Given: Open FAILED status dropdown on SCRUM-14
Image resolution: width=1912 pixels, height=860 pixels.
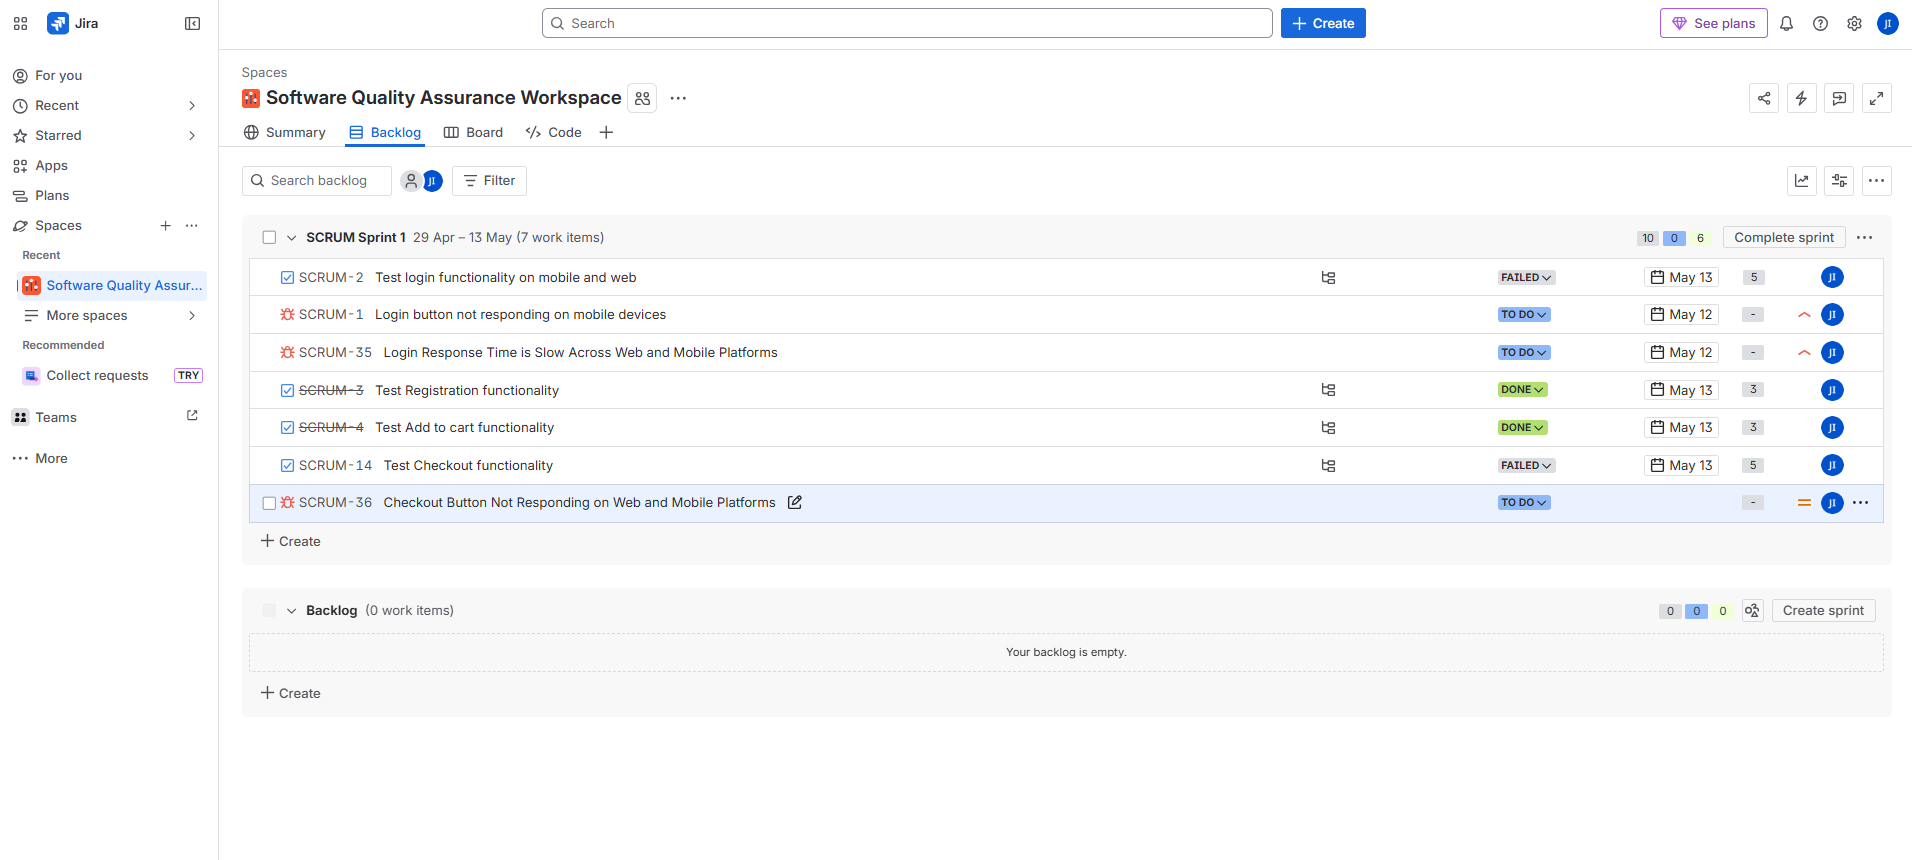Looking at the screenshot, I should (x=1526, y=466).
